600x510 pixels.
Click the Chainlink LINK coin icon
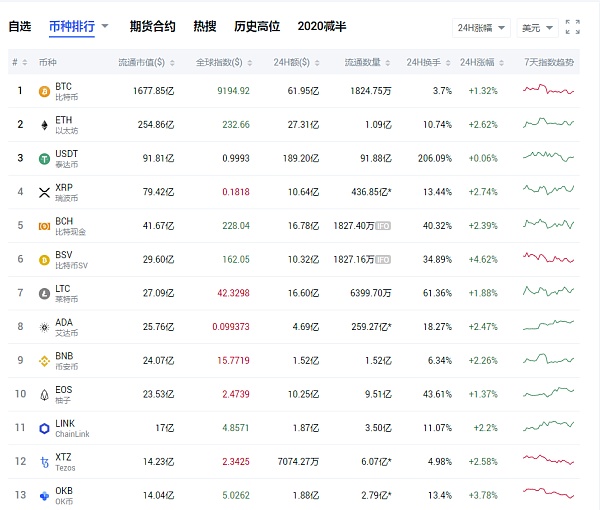point(44,428)
